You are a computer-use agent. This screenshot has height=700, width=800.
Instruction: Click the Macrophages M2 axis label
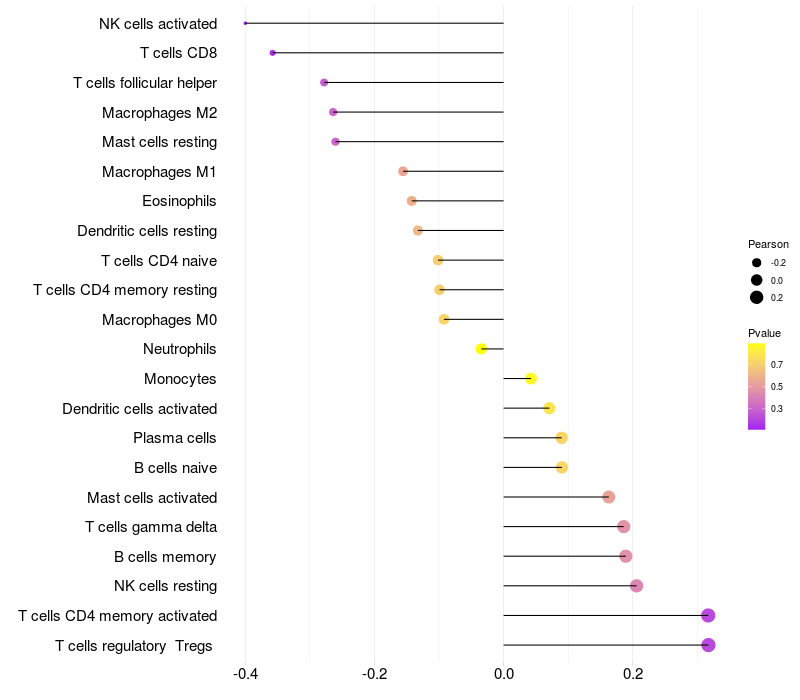[x=159, y=113]
